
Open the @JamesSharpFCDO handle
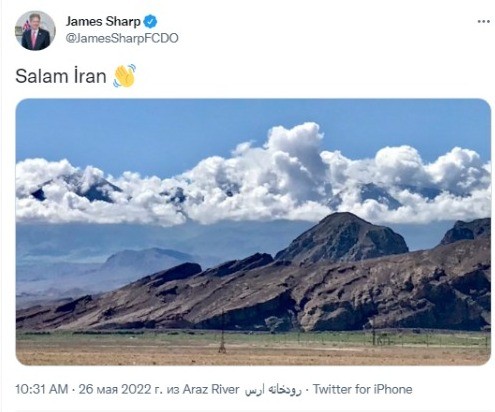tap(122, 38)
